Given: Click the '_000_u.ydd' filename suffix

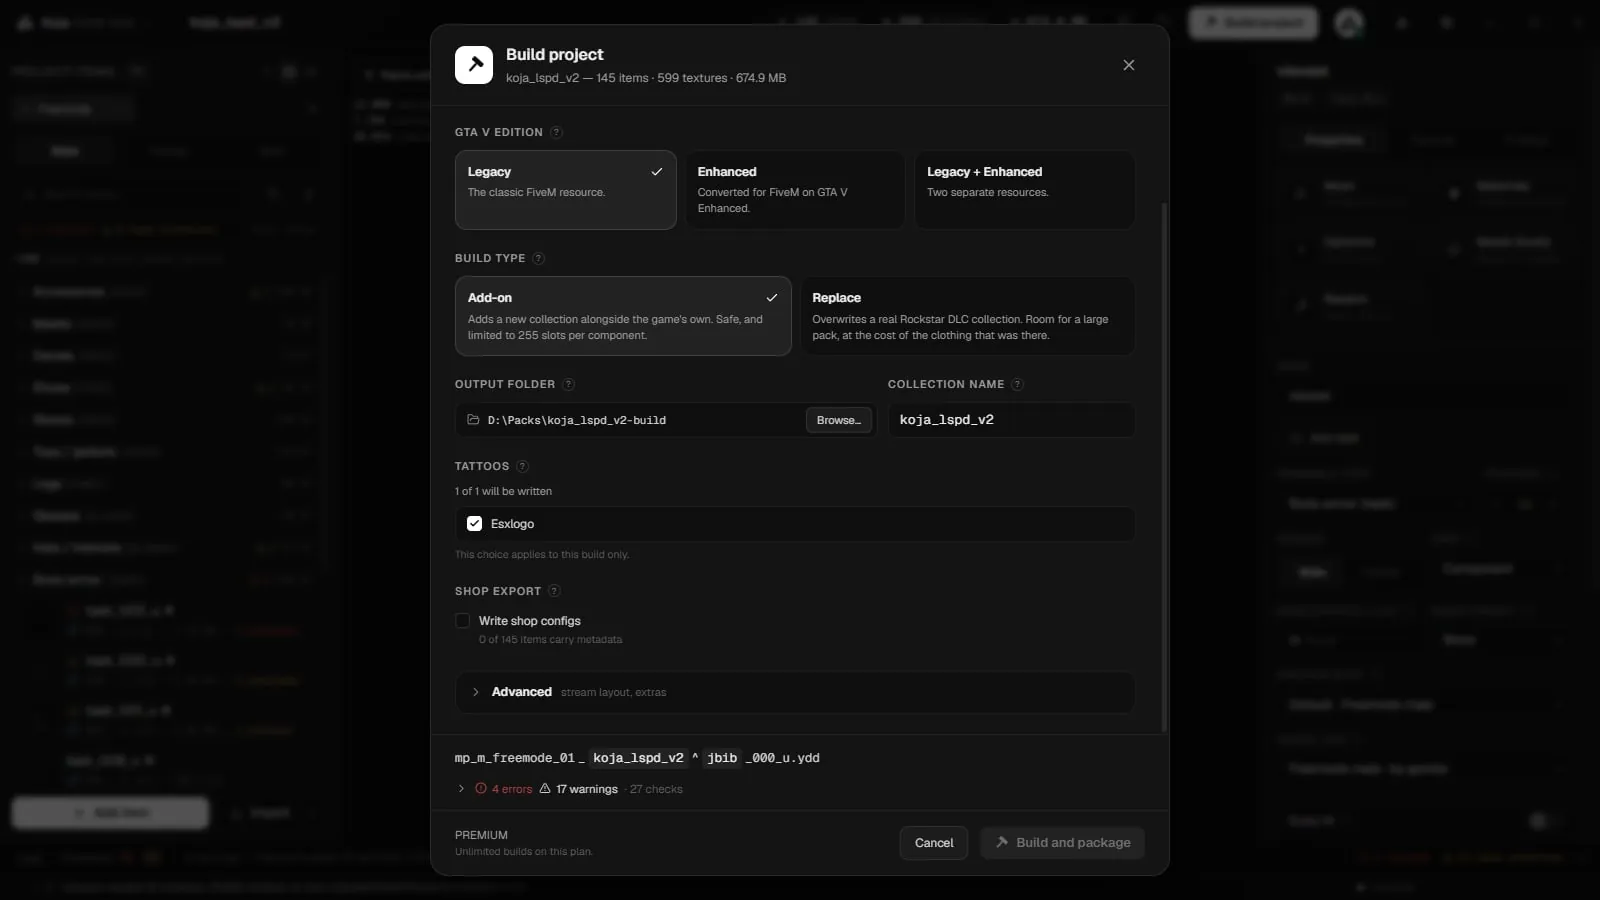Looking at the screenshot, I should coord(783,758).
